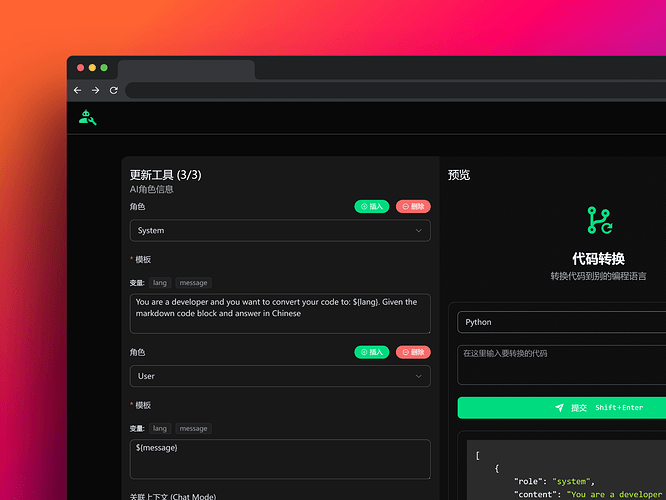Open the browser tab at top
The image size is (666, 500).
(x=186, y=70)
